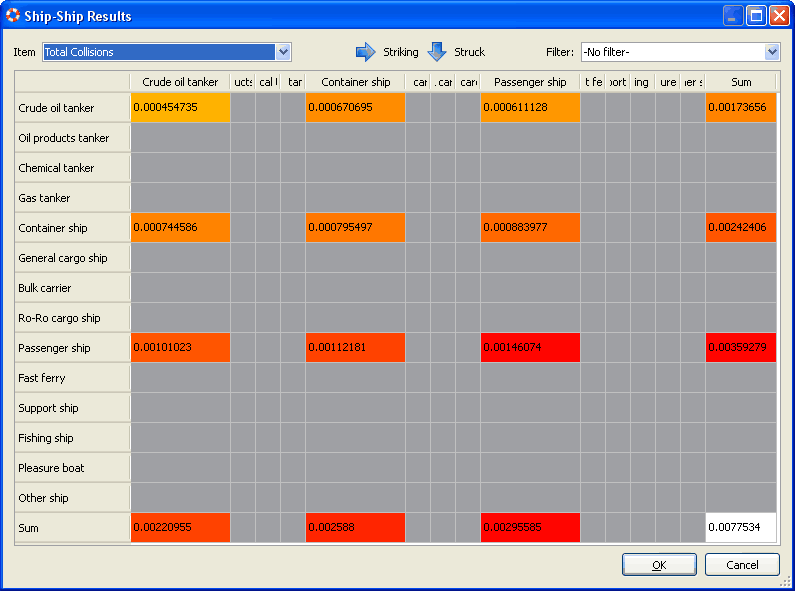Click the Struck label text

pyautogui.click(x=469, y=52)
